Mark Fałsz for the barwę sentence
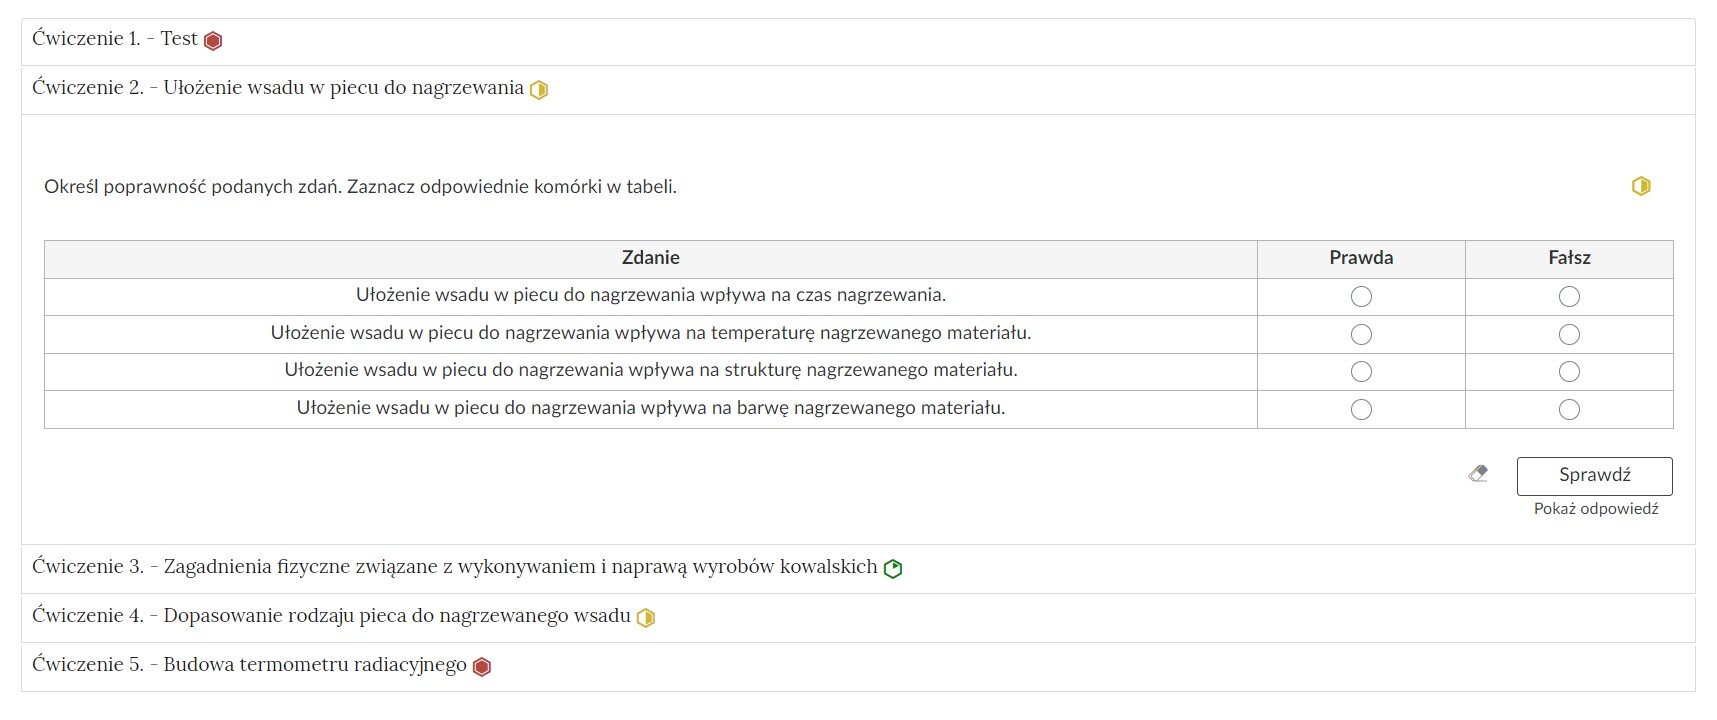Image resolution: width=1717 pixels, height=720 pixels. pyautogui.click(x=1569, y=409)
